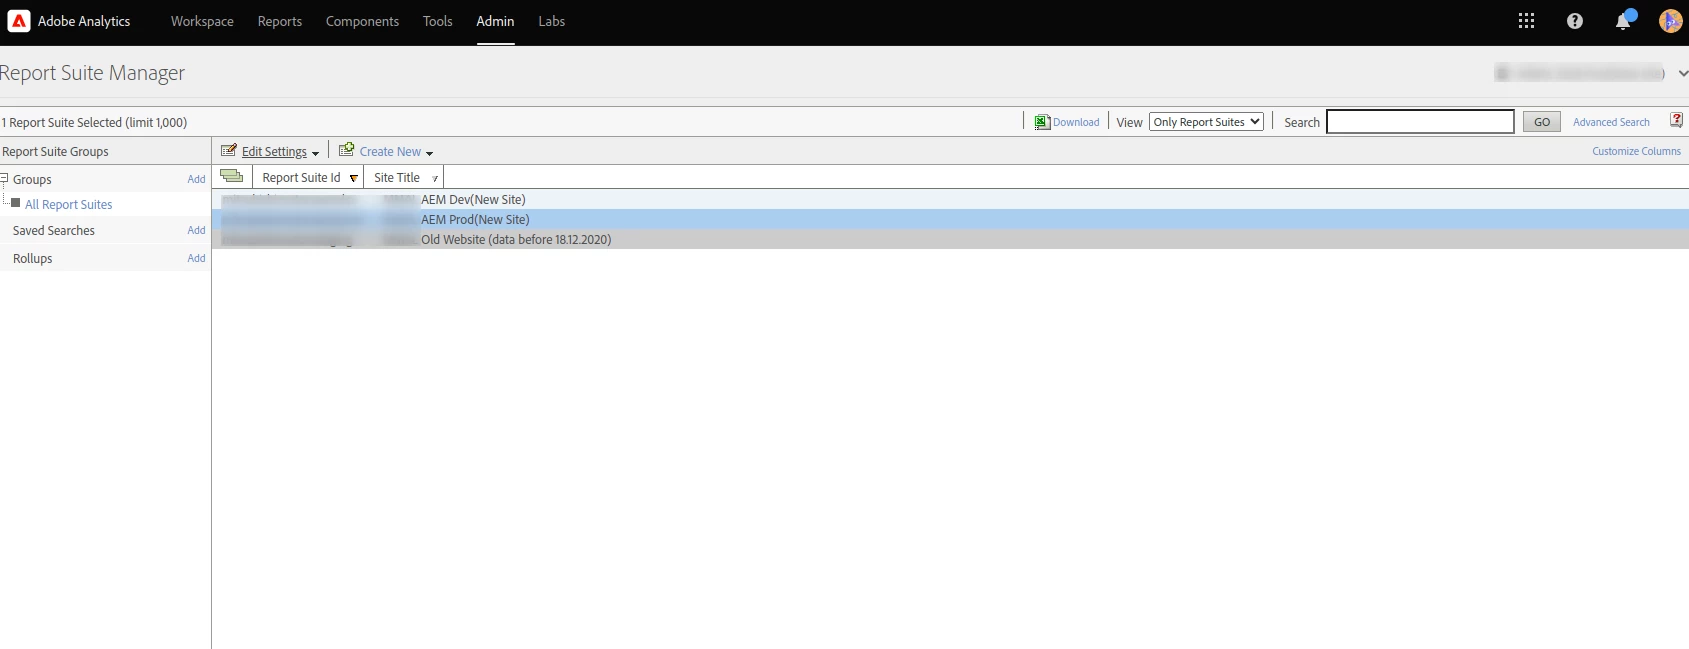Open the Tools menu
The image size is (1689, 649).
coord(437,21)
